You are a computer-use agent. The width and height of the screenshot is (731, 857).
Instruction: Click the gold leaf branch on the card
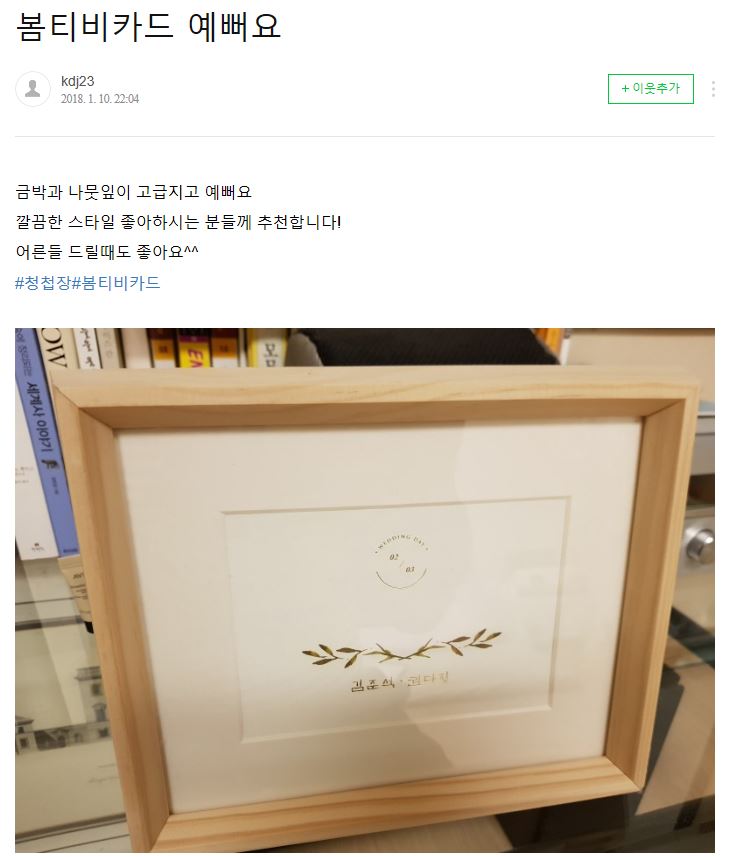click(401, 647)
